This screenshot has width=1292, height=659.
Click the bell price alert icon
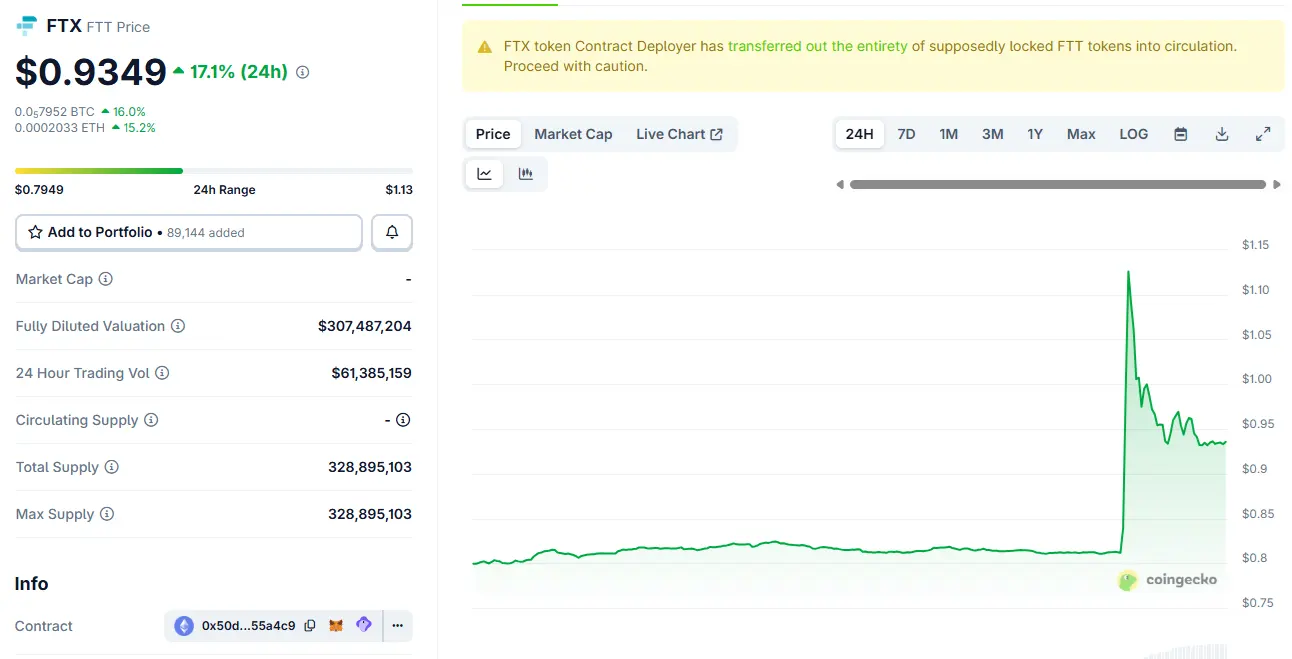tap(392, 232)
